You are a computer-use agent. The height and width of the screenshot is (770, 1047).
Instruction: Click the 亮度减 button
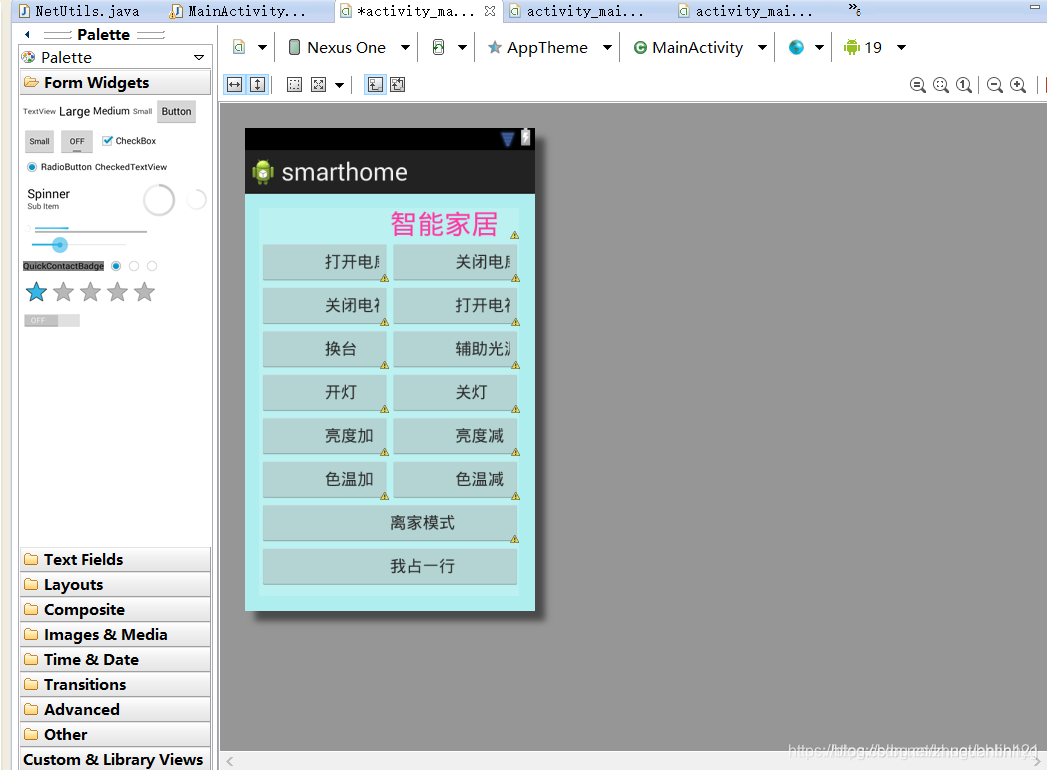[455, 436]
